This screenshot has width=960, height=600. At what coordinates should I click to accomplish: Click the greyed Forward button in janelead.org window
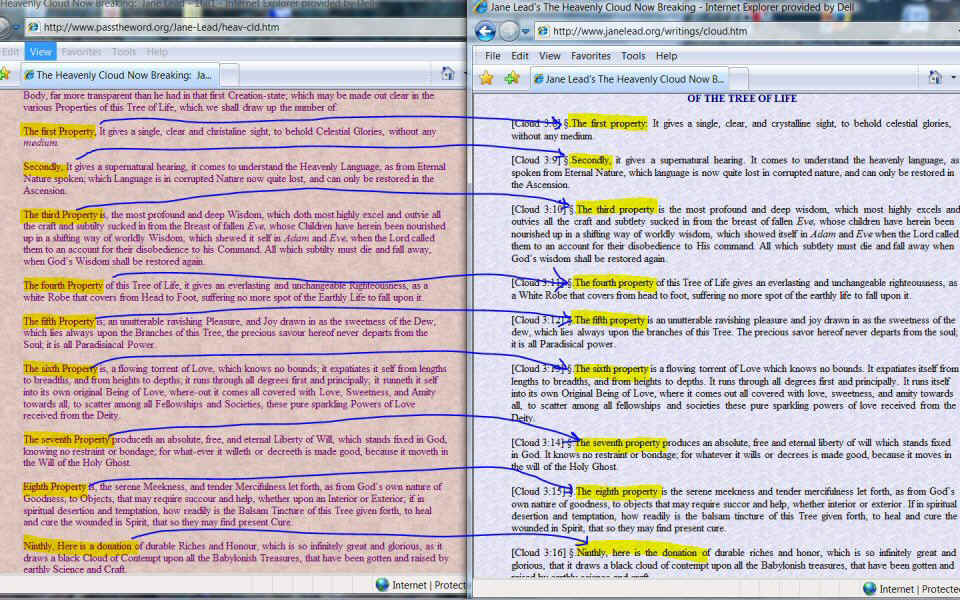509,31
